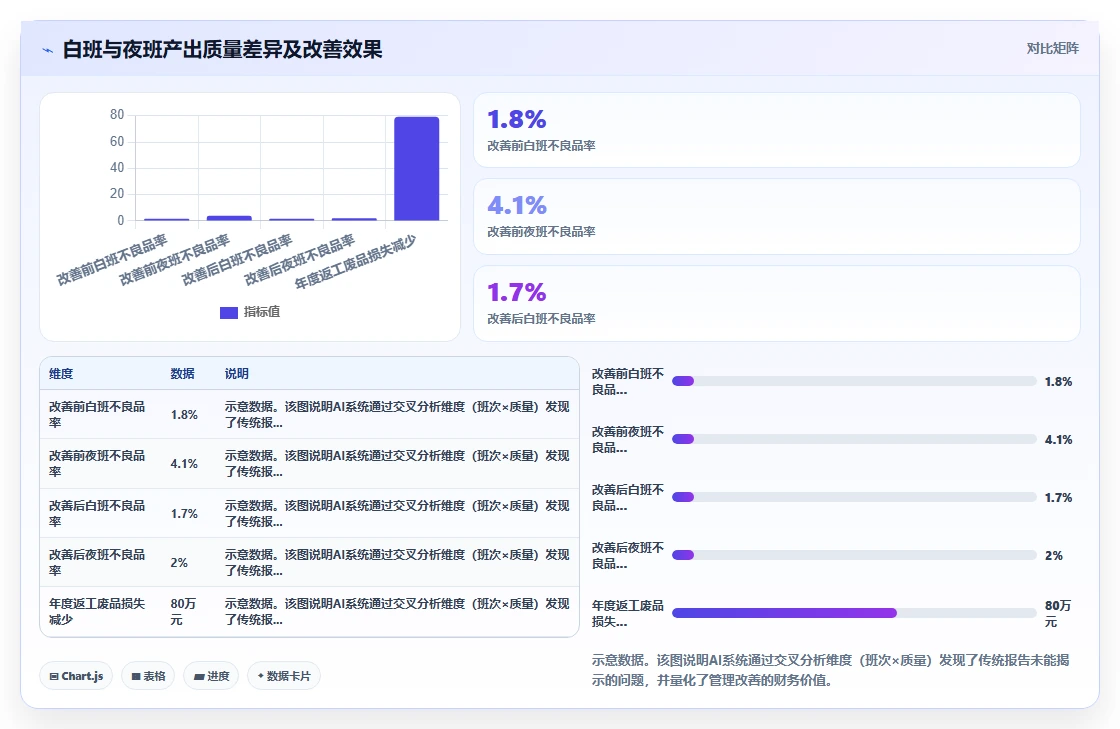Click the footnote paragraph starting 示意数据
1120x729 pixels.
[x=830, y=670]
